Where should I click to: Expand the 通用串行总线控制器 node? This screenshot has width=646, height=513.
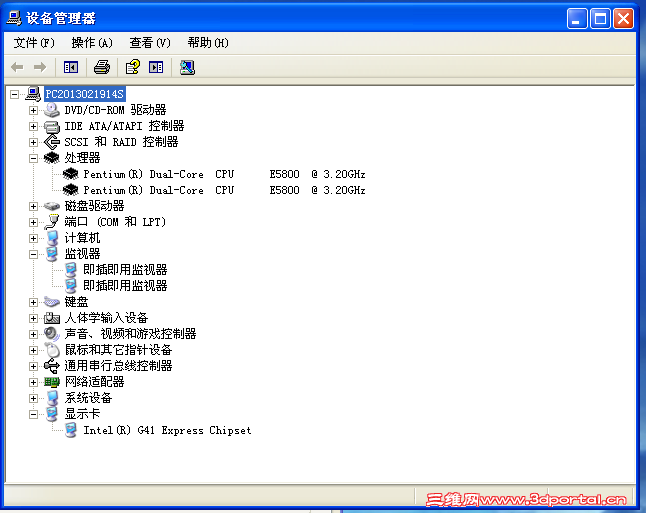coord(33,366)
